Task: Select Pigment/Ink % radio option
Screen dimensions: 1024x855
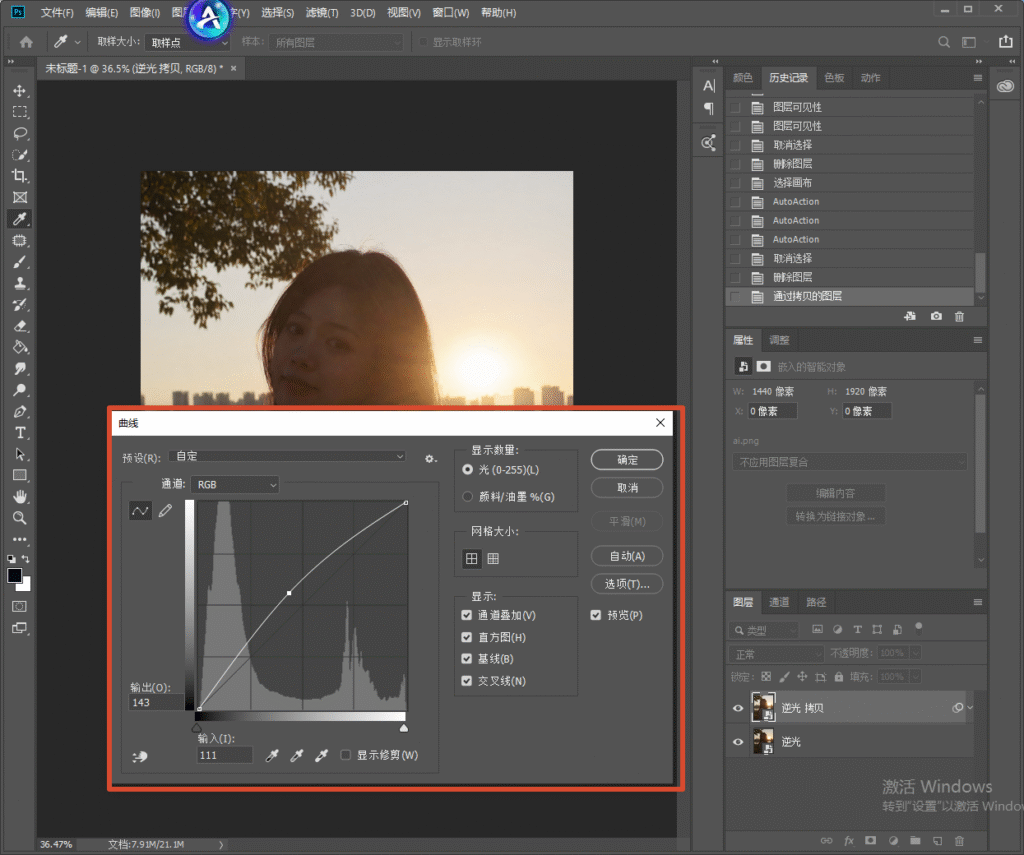Action: pos(468,497)
